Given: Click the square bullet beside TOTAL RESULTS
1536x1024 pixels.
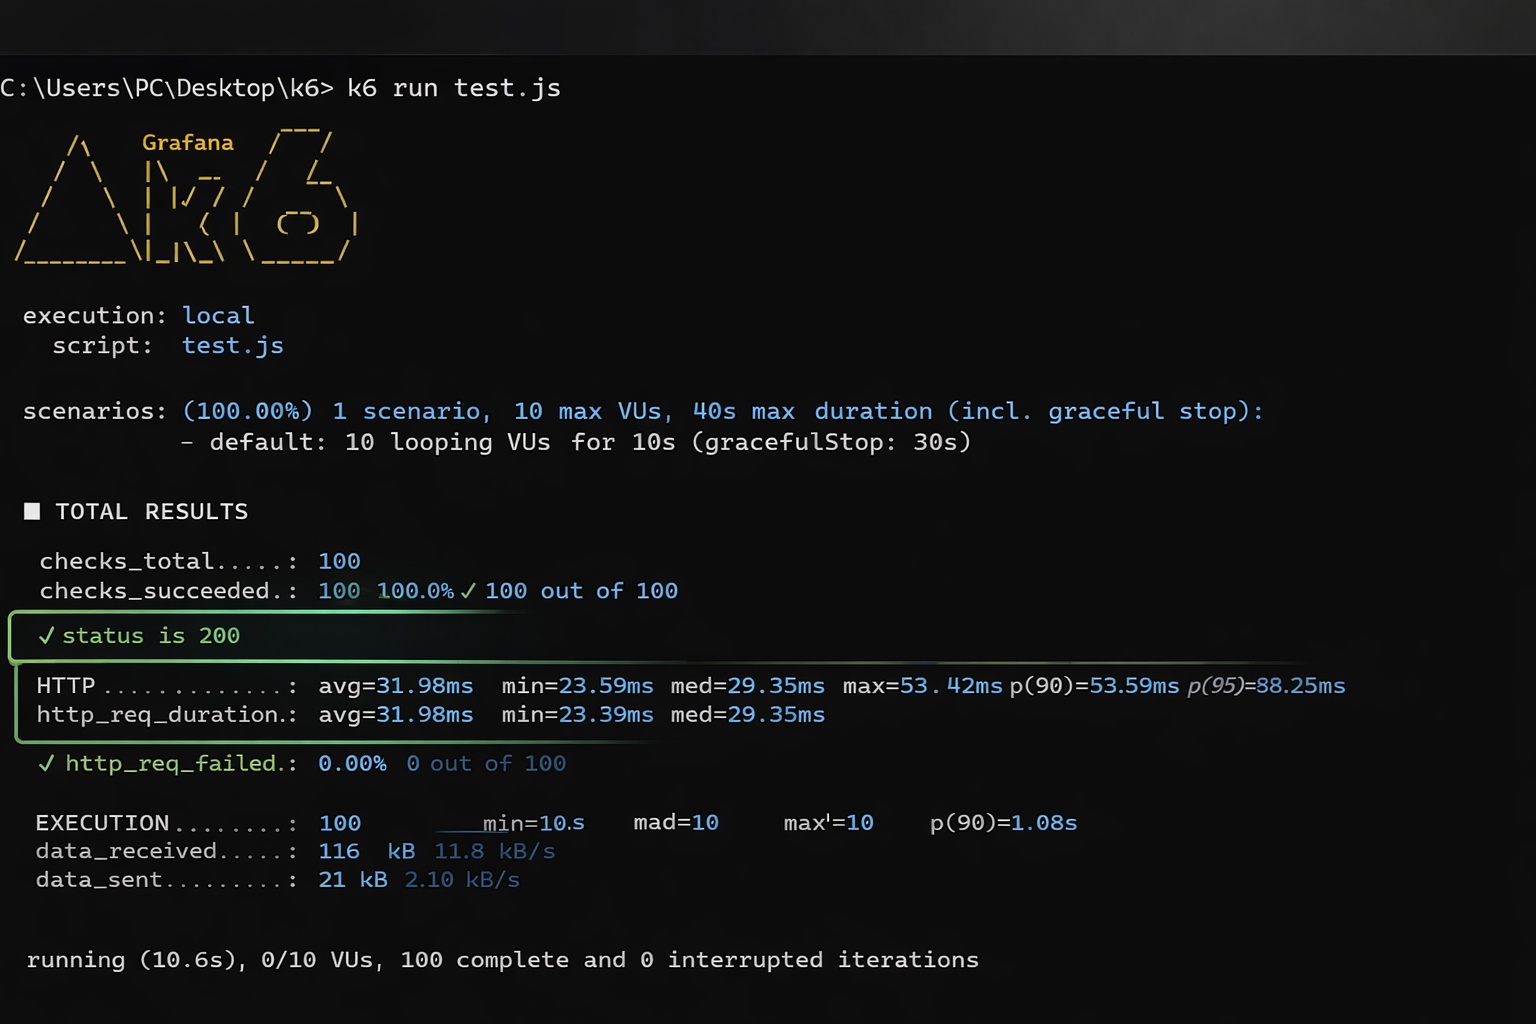Looking at the screenshot, I should (32, 511).
